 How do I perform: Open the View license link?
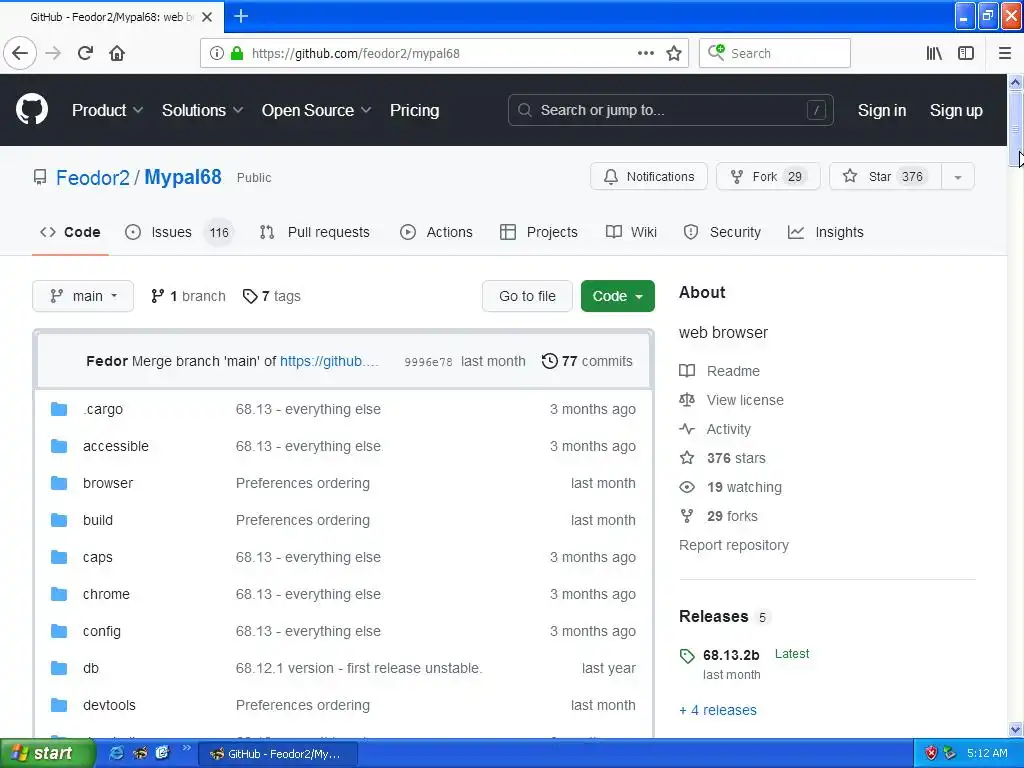(x=731, y=400)
